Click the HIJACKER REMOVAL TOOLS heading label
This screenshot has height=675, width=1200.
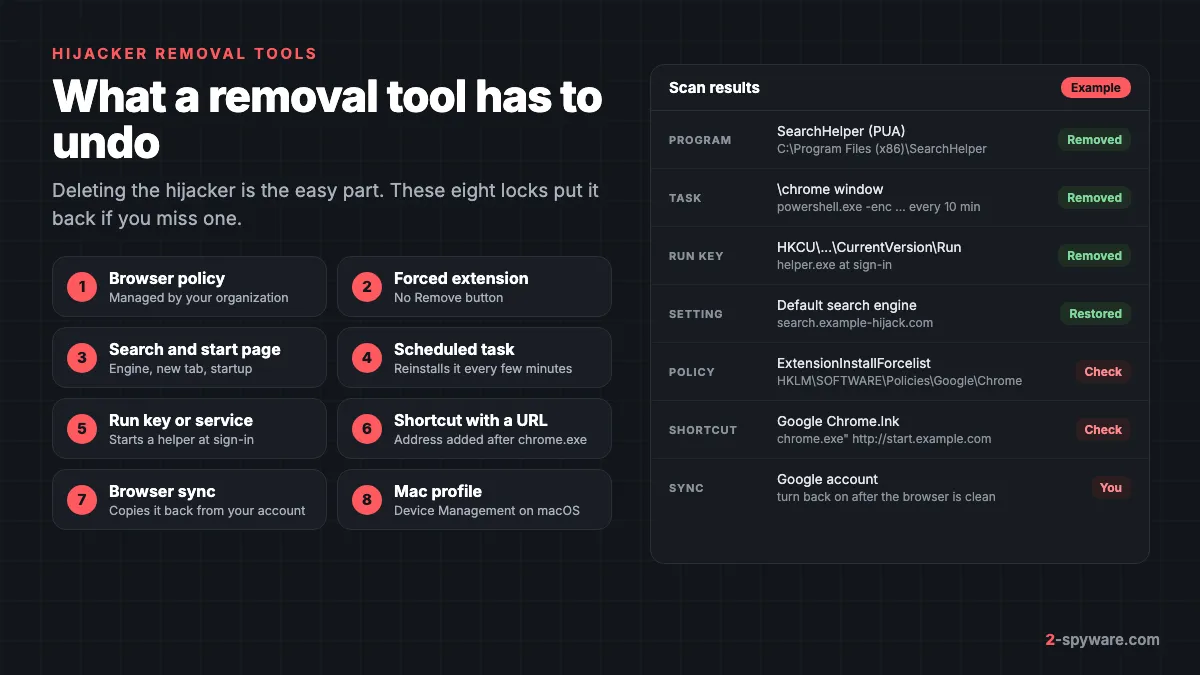tap(184, 53)
